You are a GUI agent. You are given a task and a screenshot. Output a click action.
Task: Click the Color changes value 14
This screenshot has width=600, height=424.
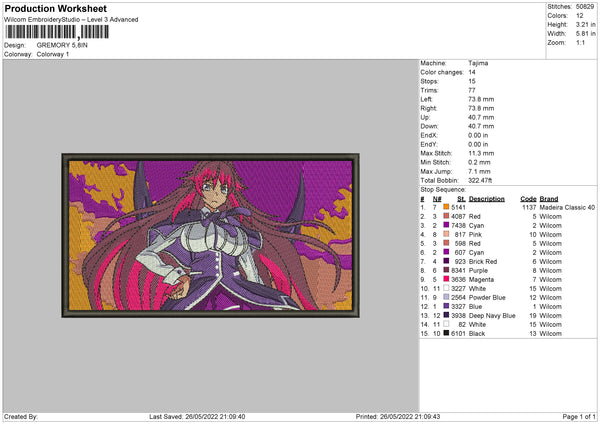click(472, 72)
